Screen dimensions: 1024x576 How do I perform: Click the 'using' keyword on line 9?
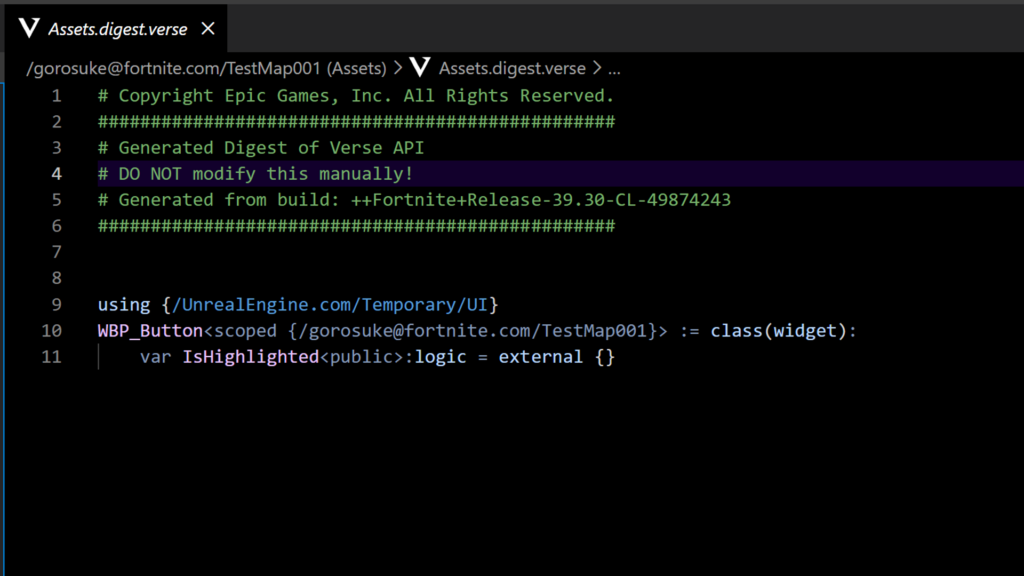tap(123, 304)
